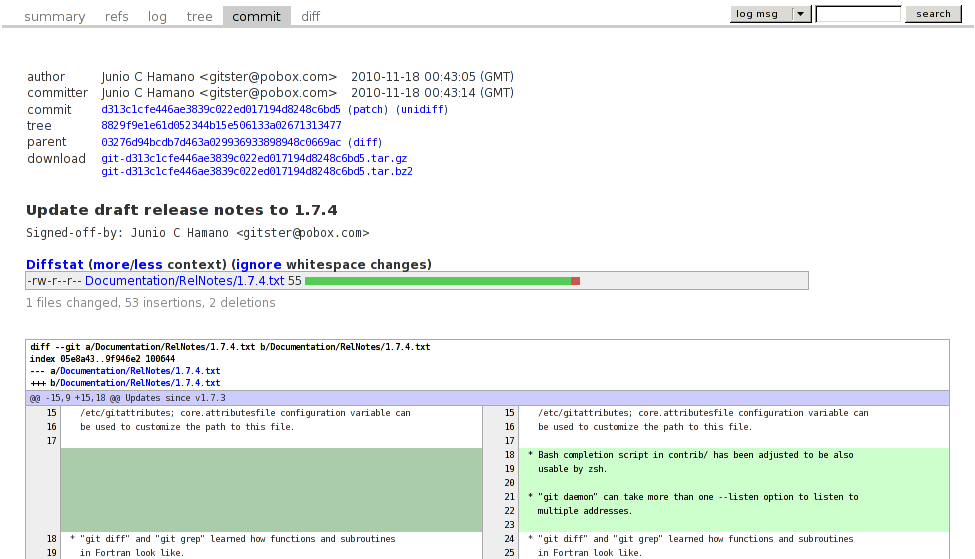Screen dimensions: 975x559
Task: Click new line 19 usable by zsh text
Action: coord(572,469)
